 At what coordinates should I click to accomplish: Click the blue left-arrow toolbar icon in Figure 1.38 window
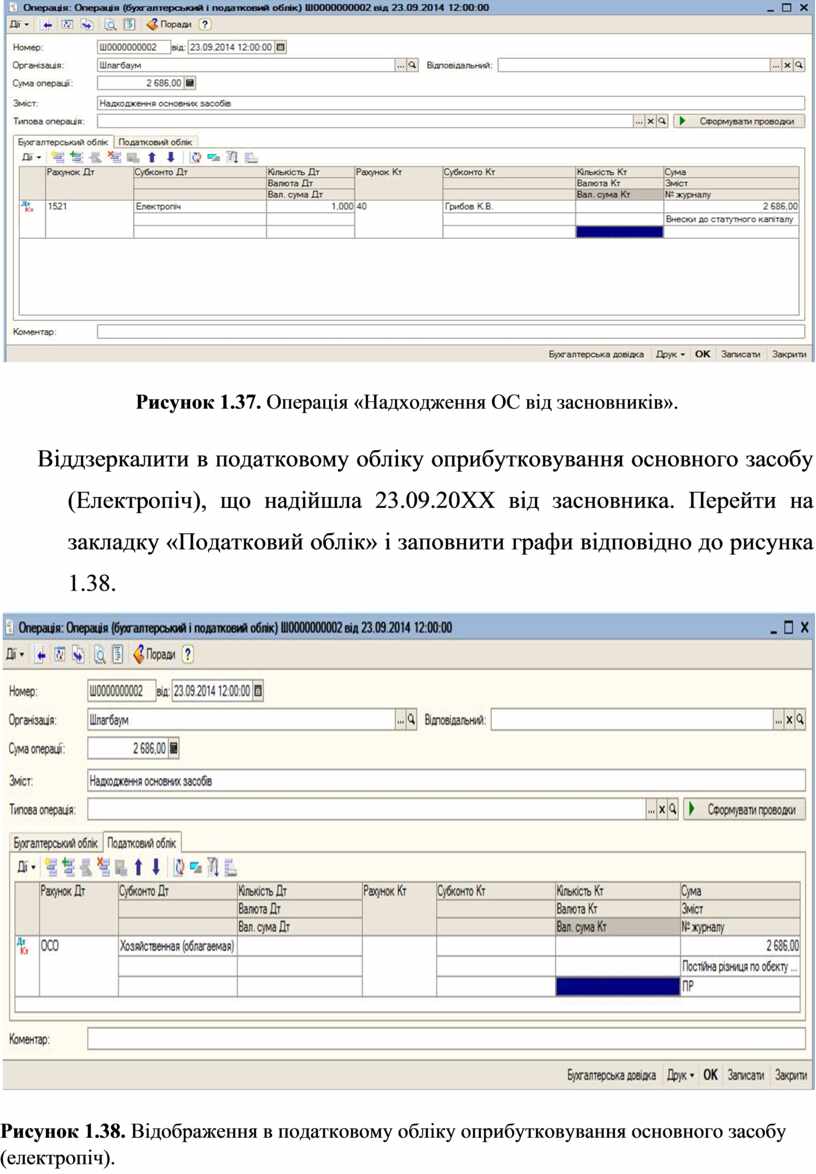(41, 655)
